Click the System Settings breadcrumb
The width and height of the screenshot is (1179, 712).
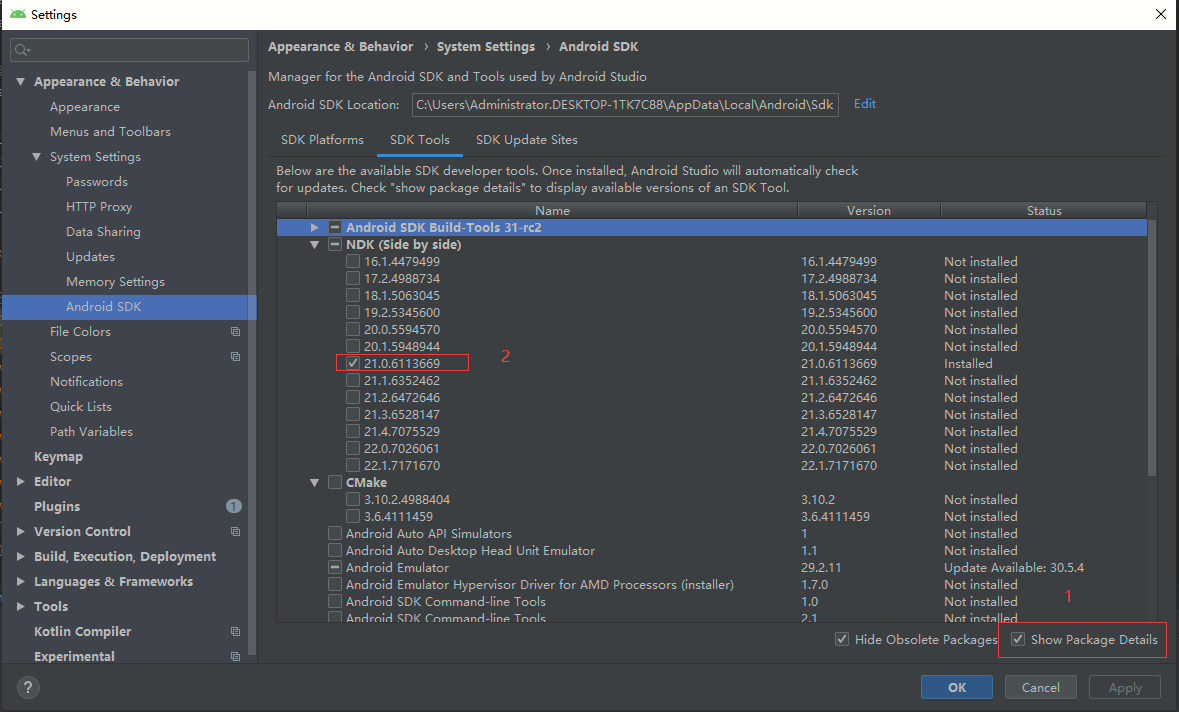point(486,47)
